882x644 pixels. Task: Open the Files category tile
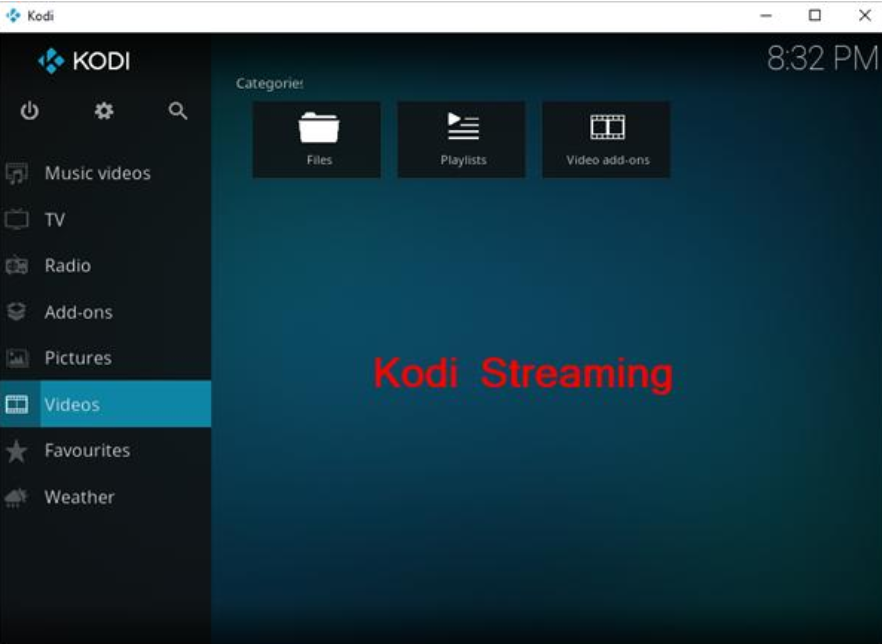tap(317, 140)
